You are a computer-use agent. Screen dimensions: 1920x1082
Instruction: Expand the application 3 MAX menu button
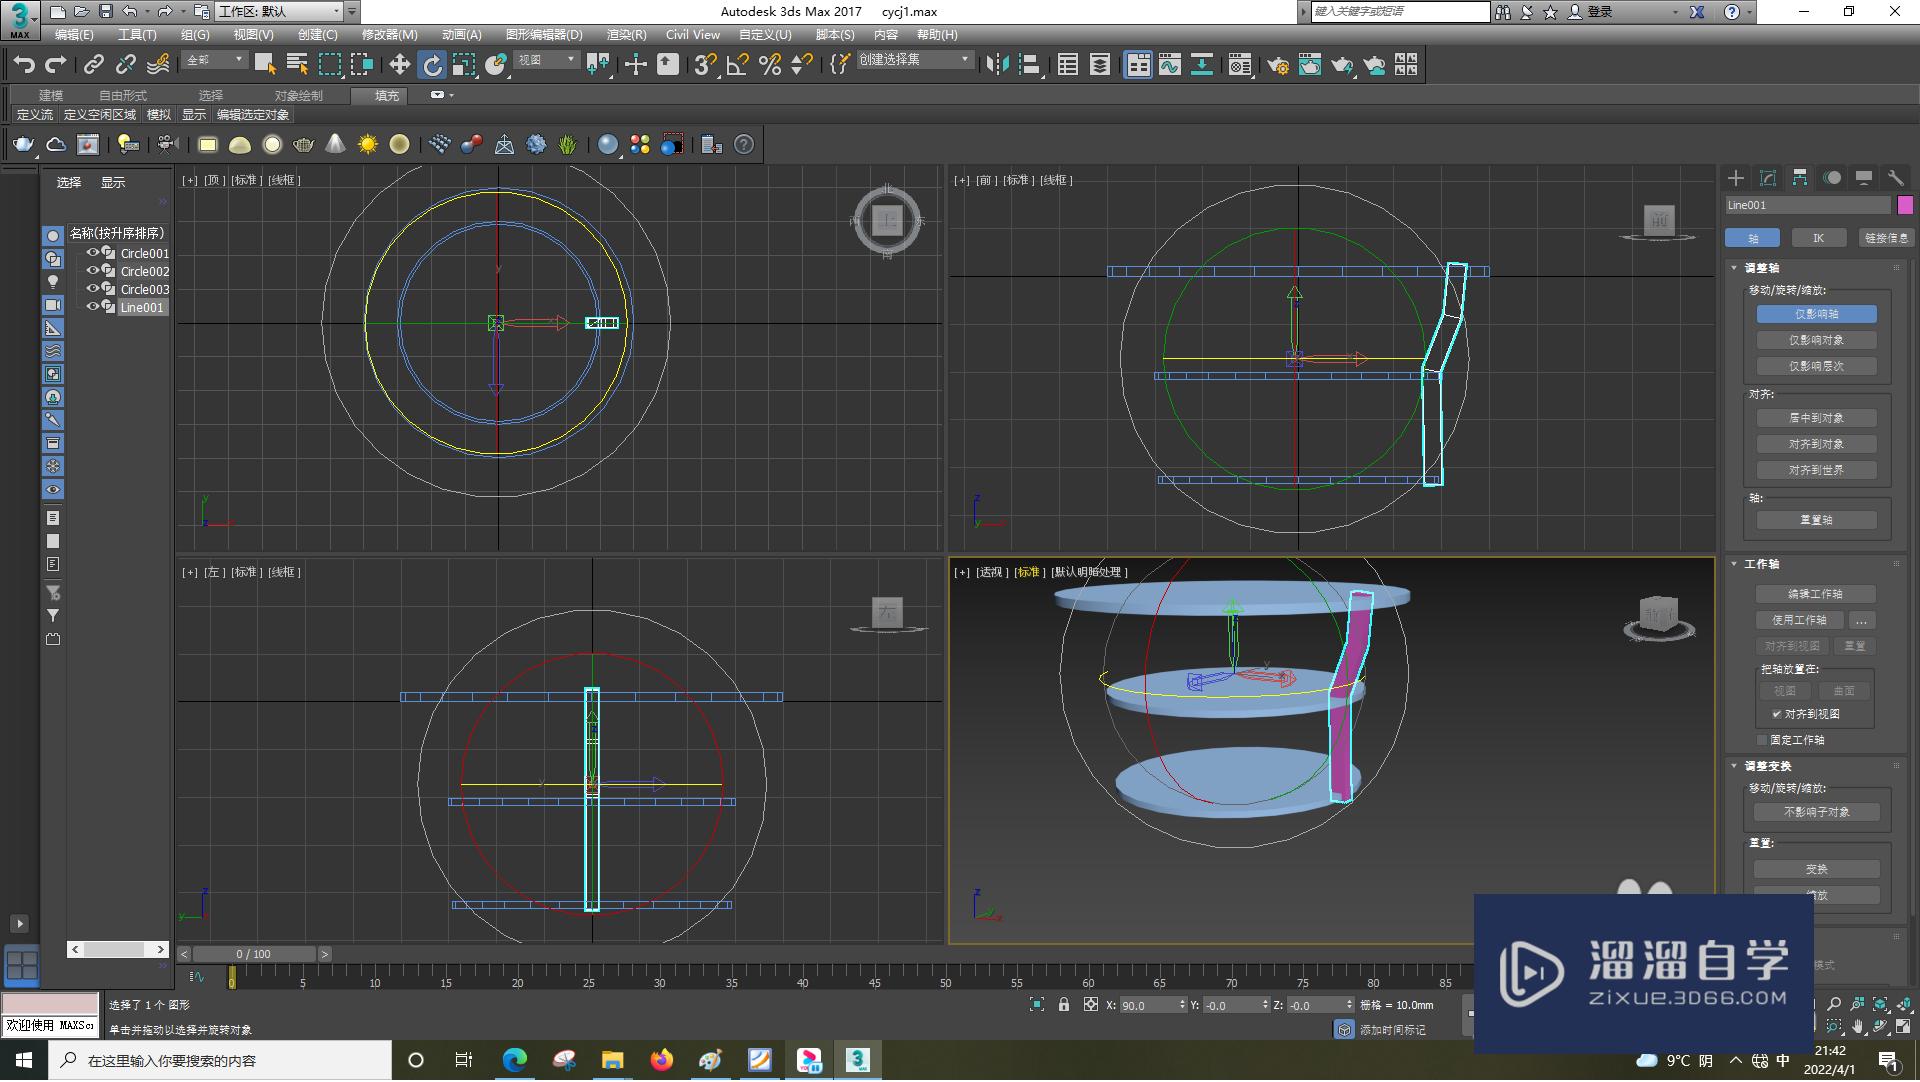20,19
